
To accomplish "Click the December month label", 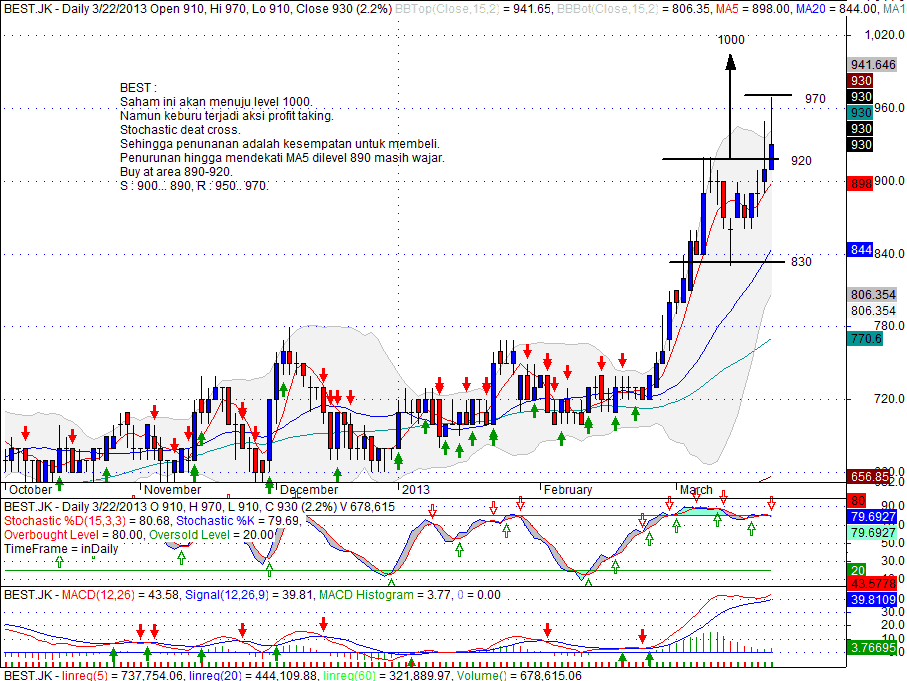I will pyautogui.click(x=309, y=490).
